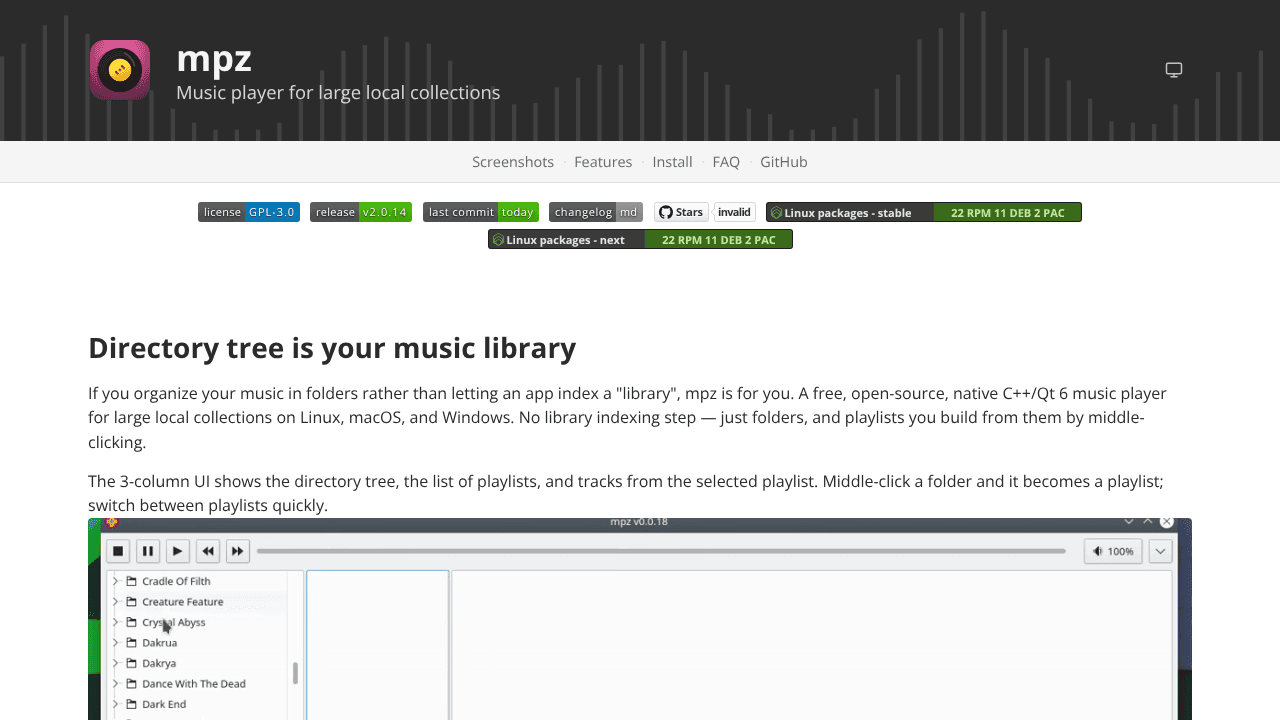The width and height of the screenshot is (1280, 720).
Task: Click the fast-forward button in mpz screenshot
Action: coord(237,551)
